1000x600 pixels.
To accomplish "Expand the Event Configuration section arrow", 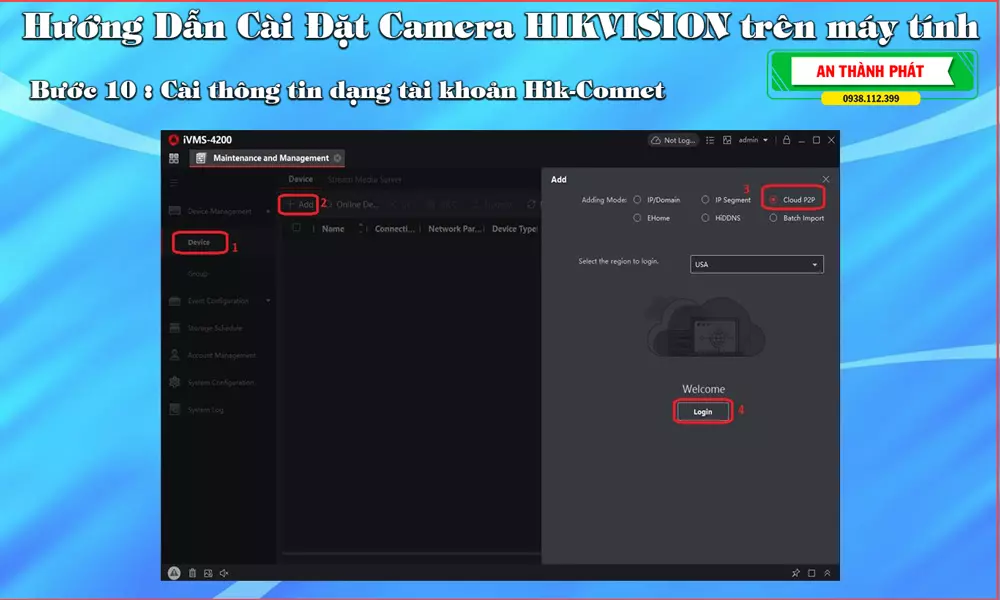I will [x=268, y=301].
